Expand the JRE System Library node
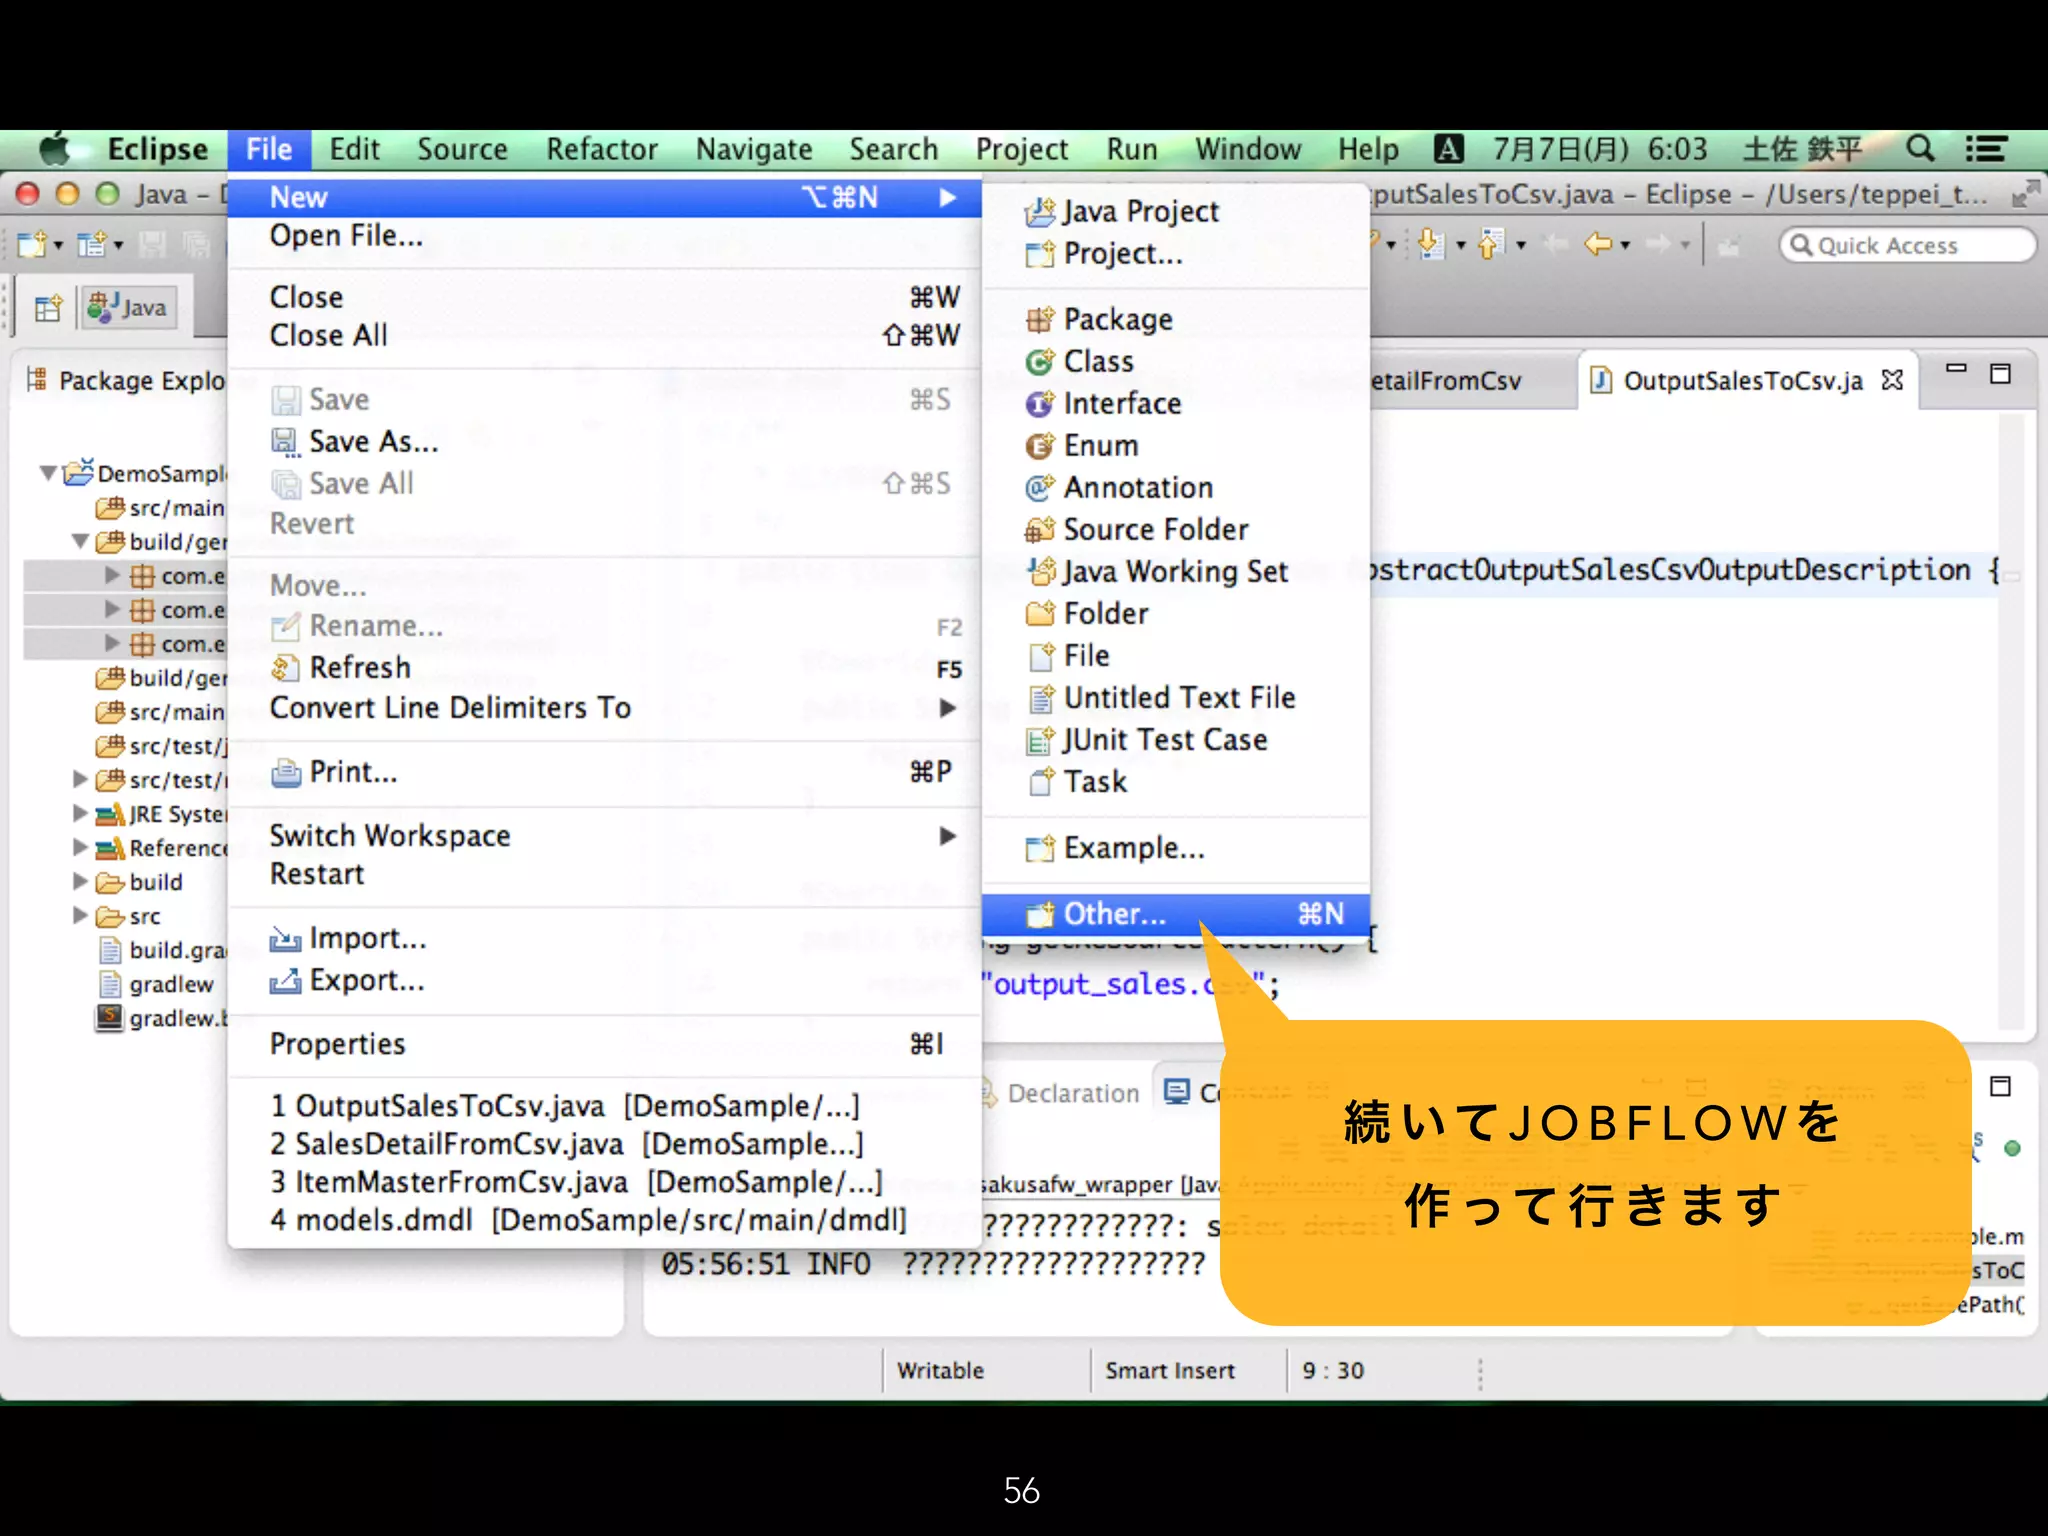The height and width of the screenshot is (1536, 2048). [x=80, y=813]
